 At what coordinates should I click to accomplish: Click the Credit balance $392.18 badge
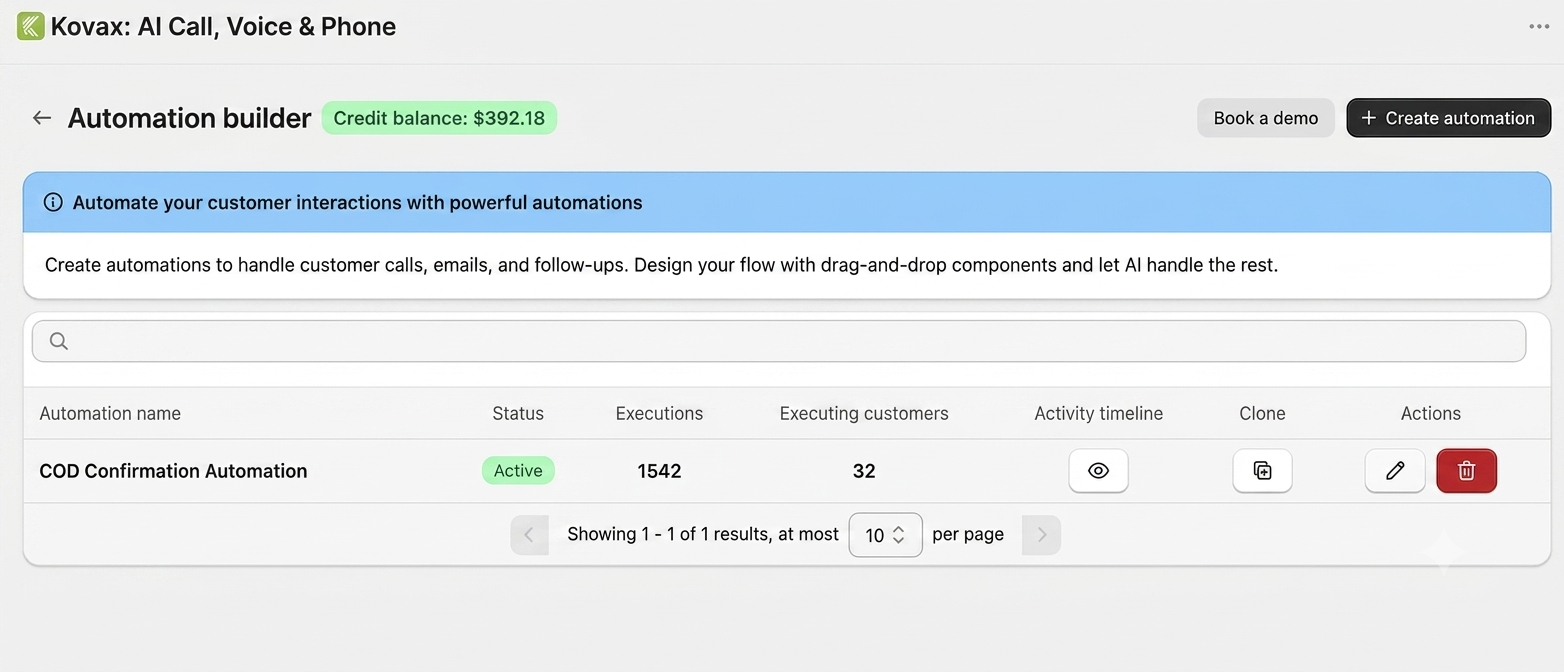click(x=439, y=118)
